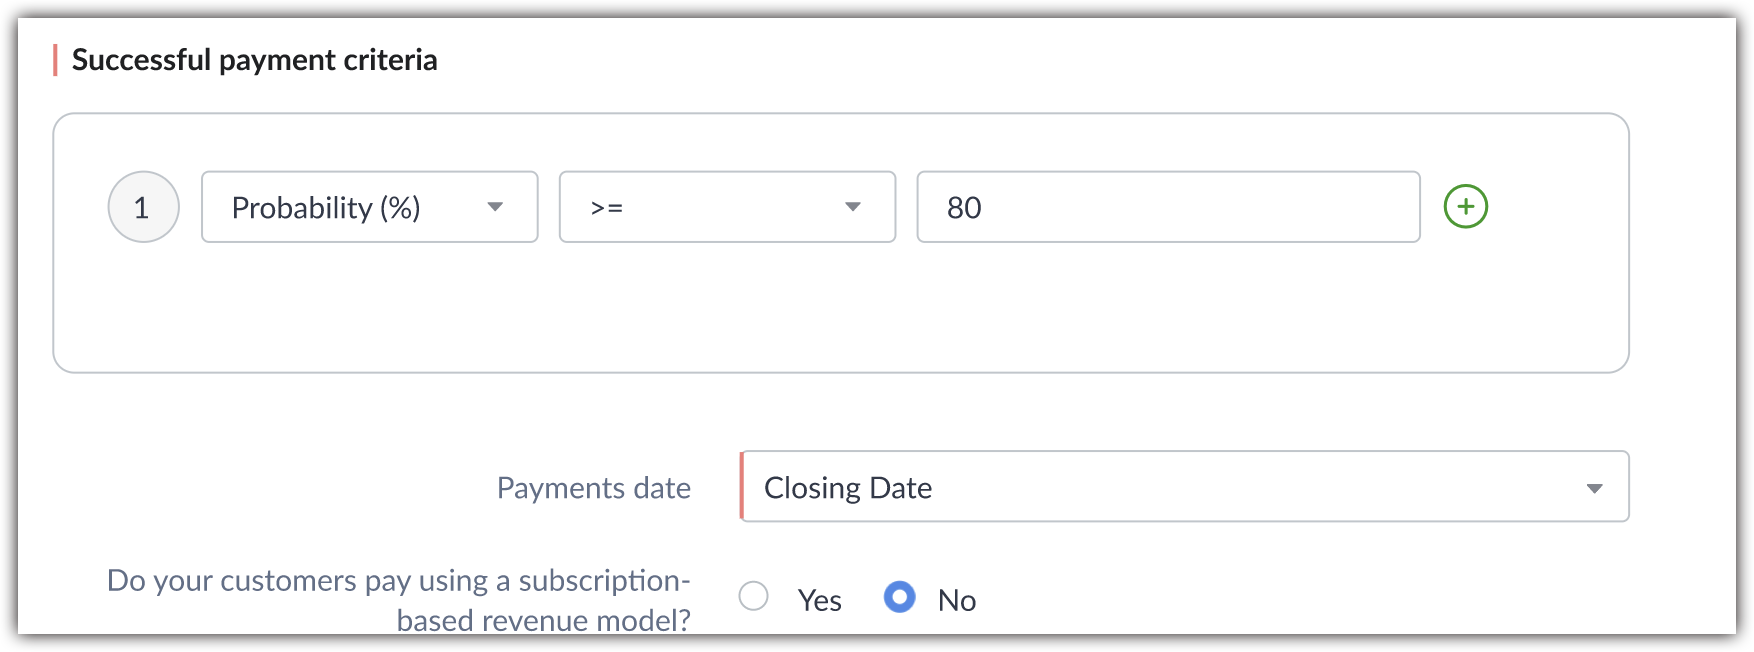This screenshot has height=652, width=1754.
Task: Expand the Payments date dropdown
Action: pyautogui.click(x=1184, y=487)
